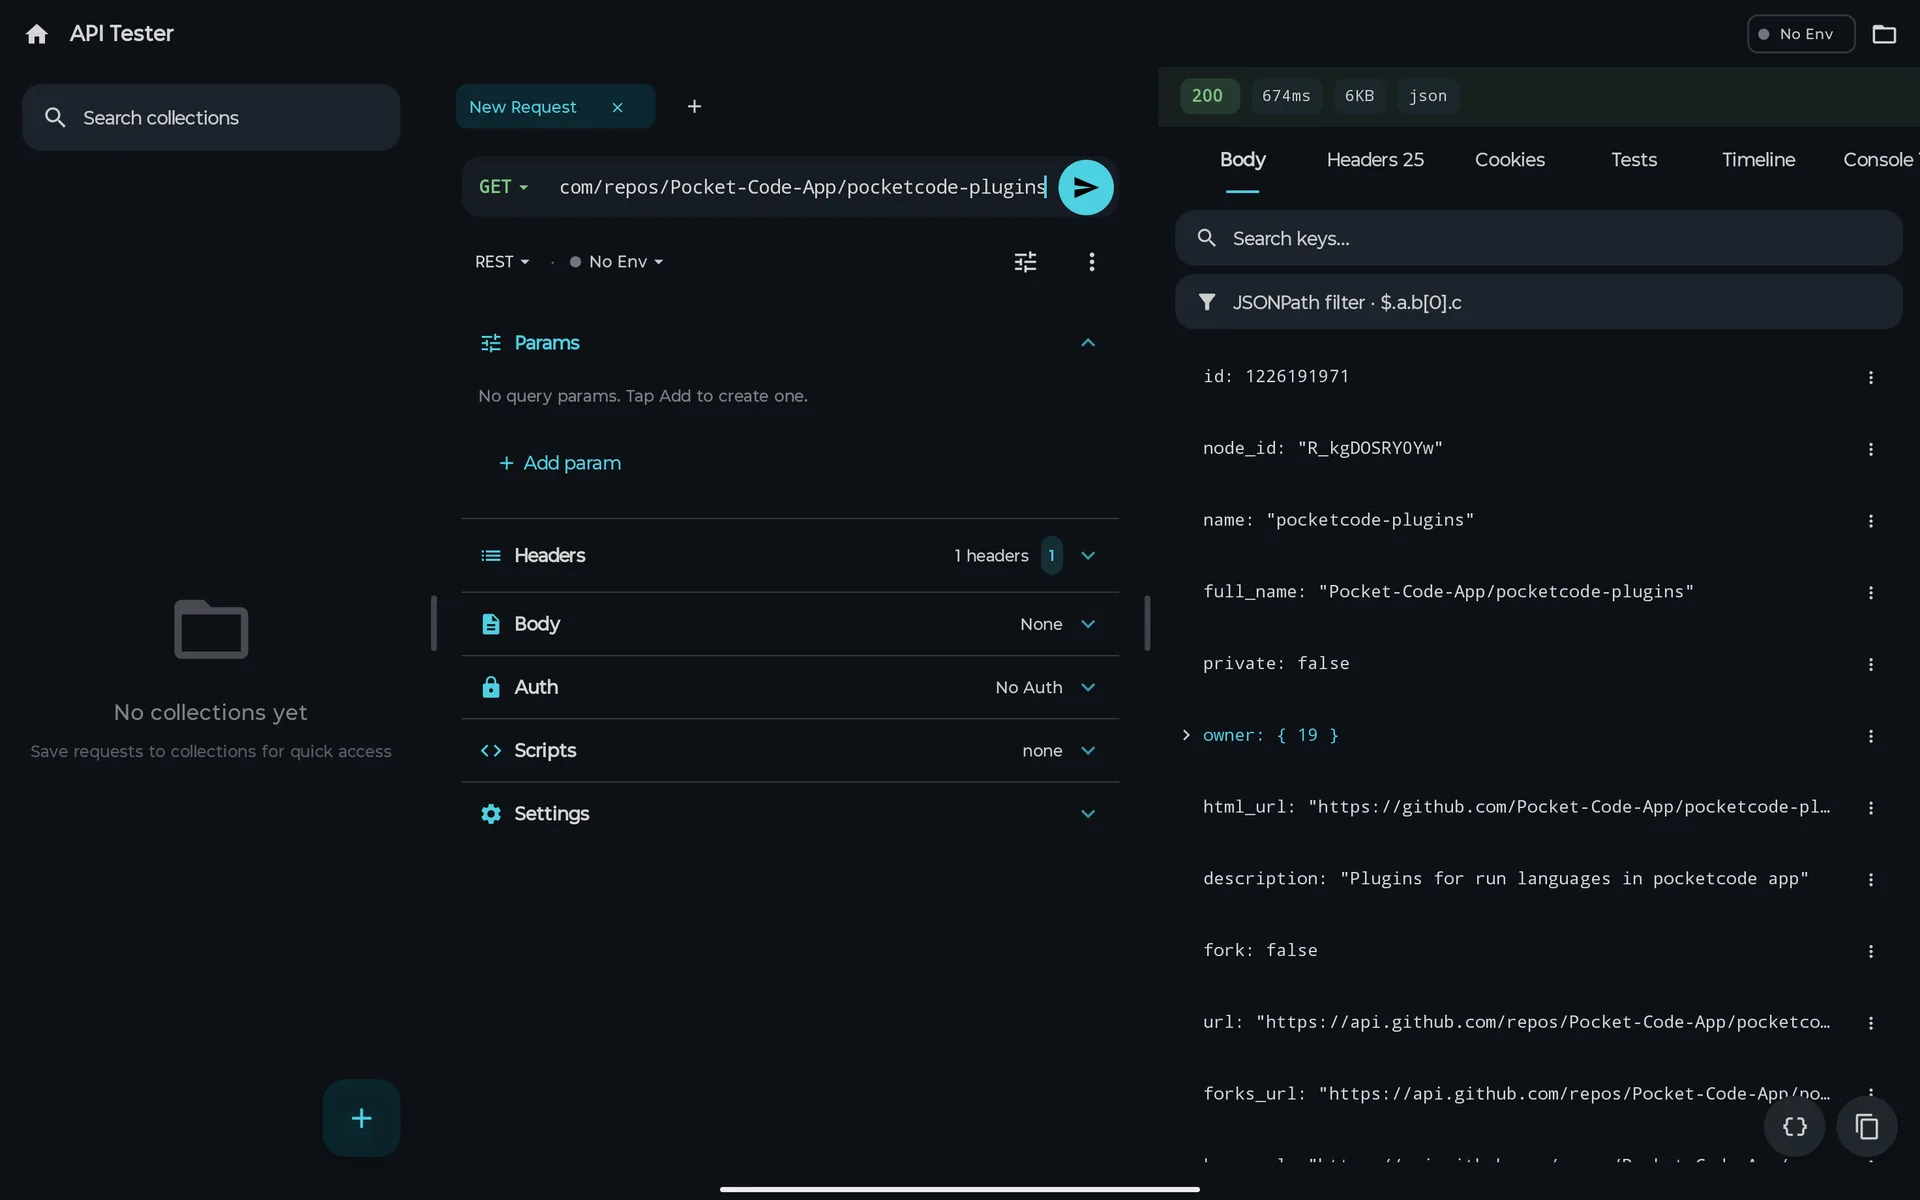Click the magnifier in Search collections

tap(55, 118)
